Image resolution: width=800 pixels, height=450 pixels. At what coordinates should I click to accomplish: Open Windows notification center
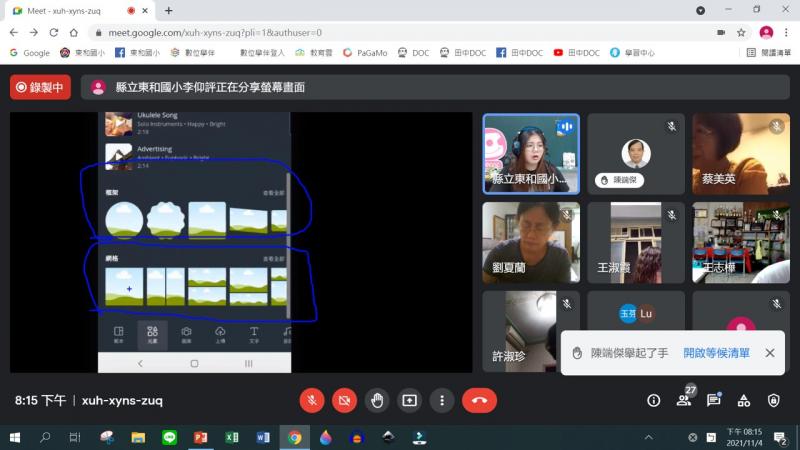click(x=780, y=438)
